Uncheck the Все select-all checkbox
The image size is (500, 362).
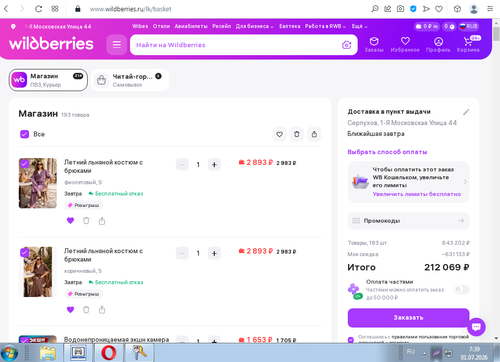point(24,134)
